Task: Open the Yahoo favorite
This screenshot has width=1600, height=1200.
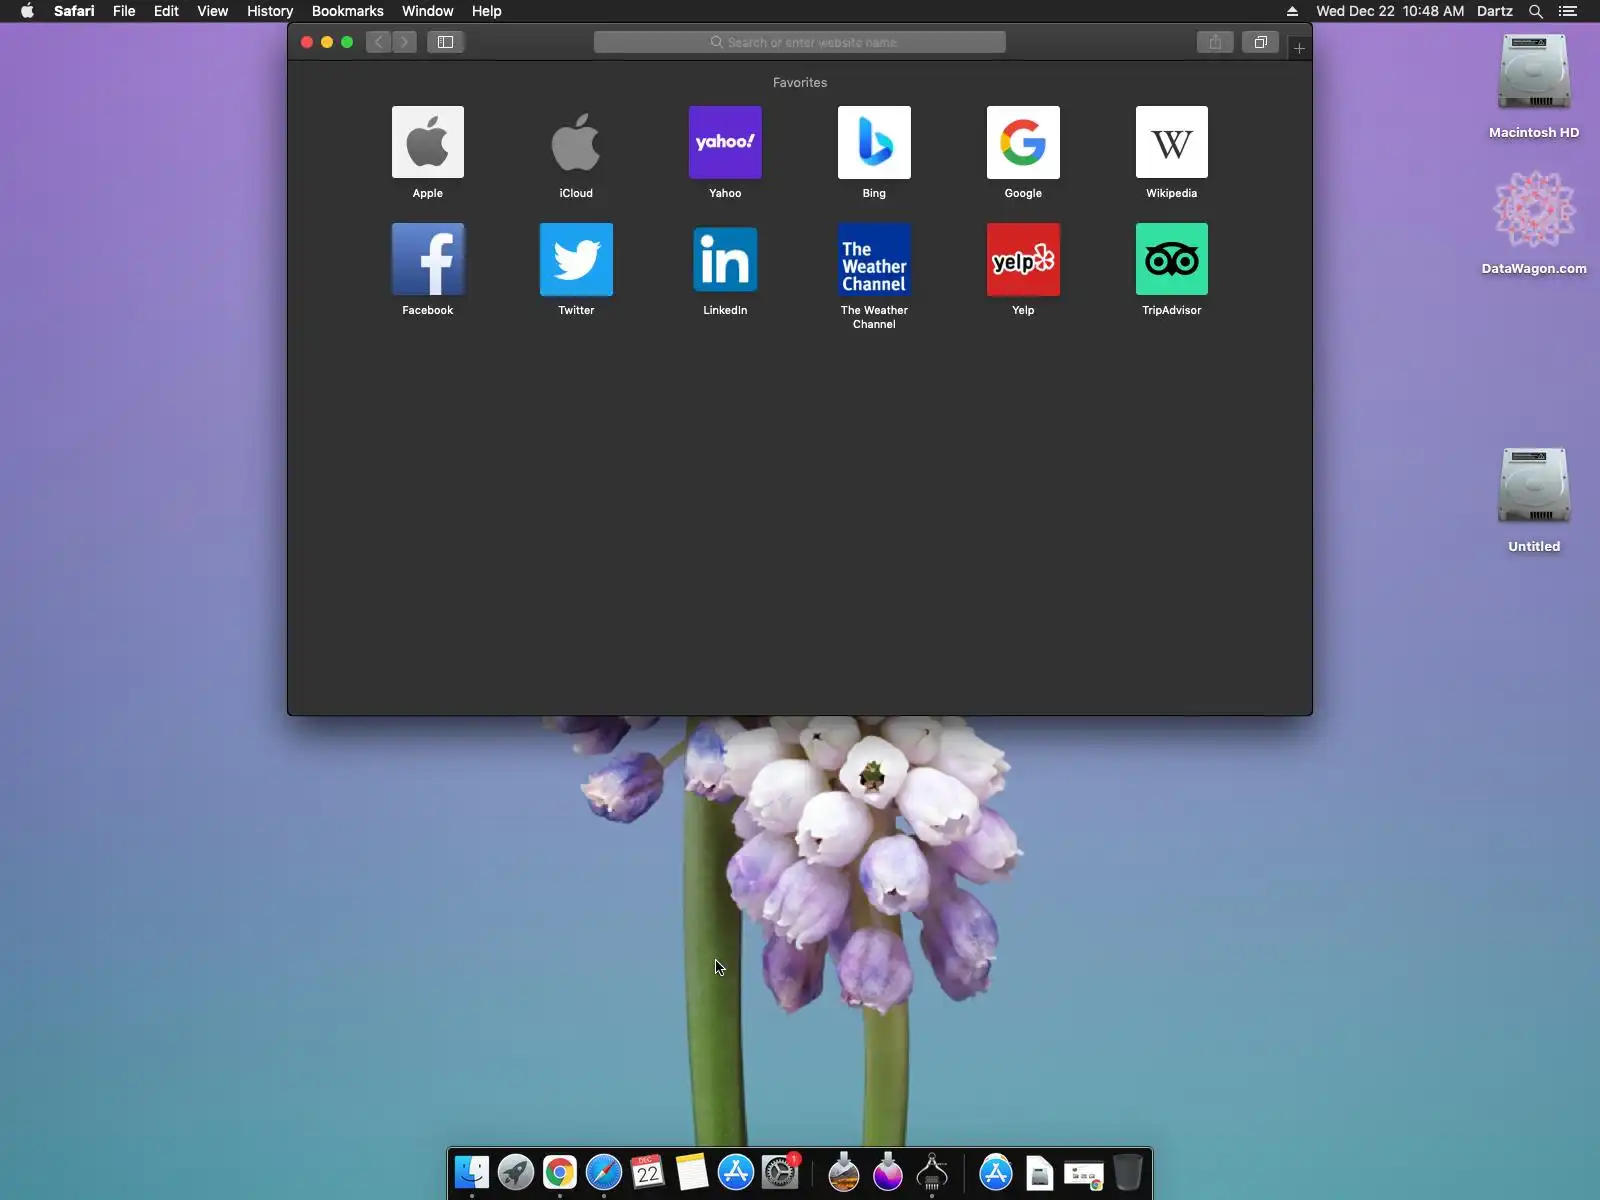Action: click(x=725, y=142)
